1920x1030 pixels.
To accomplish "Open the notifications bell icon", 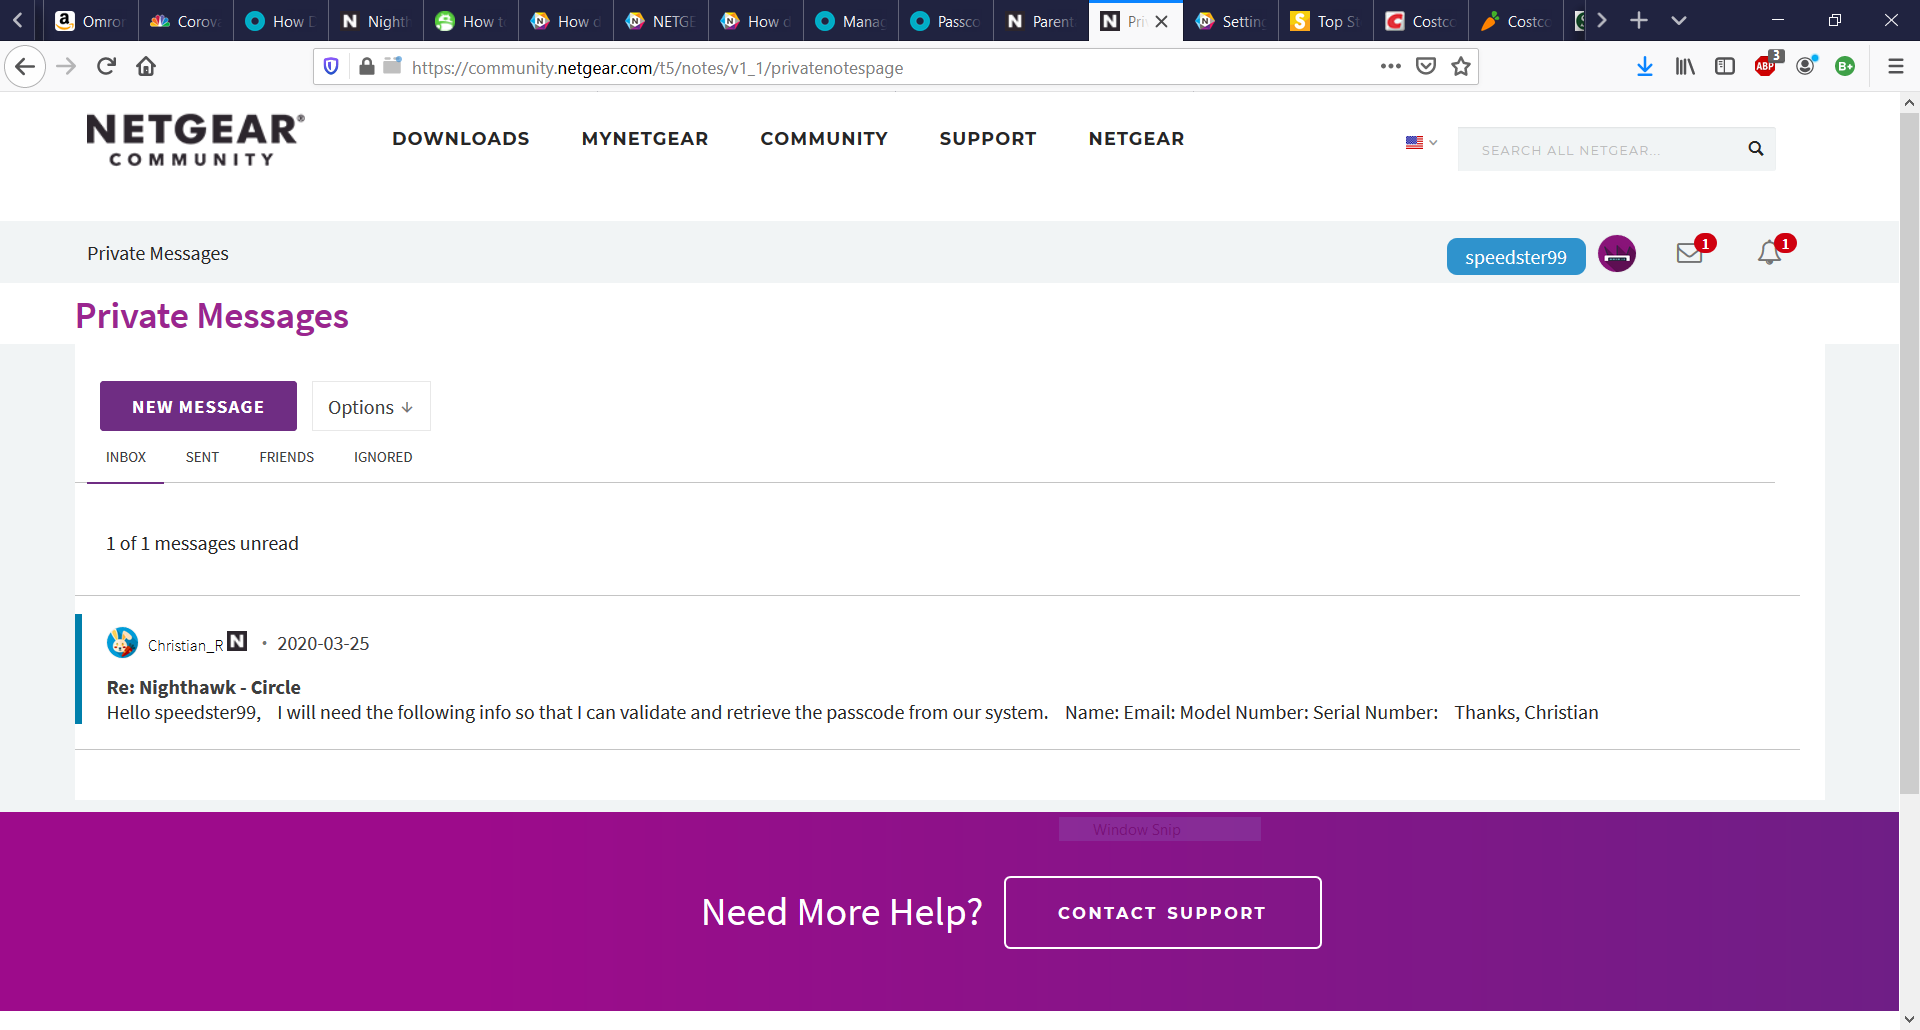I will coord(1770,253).
